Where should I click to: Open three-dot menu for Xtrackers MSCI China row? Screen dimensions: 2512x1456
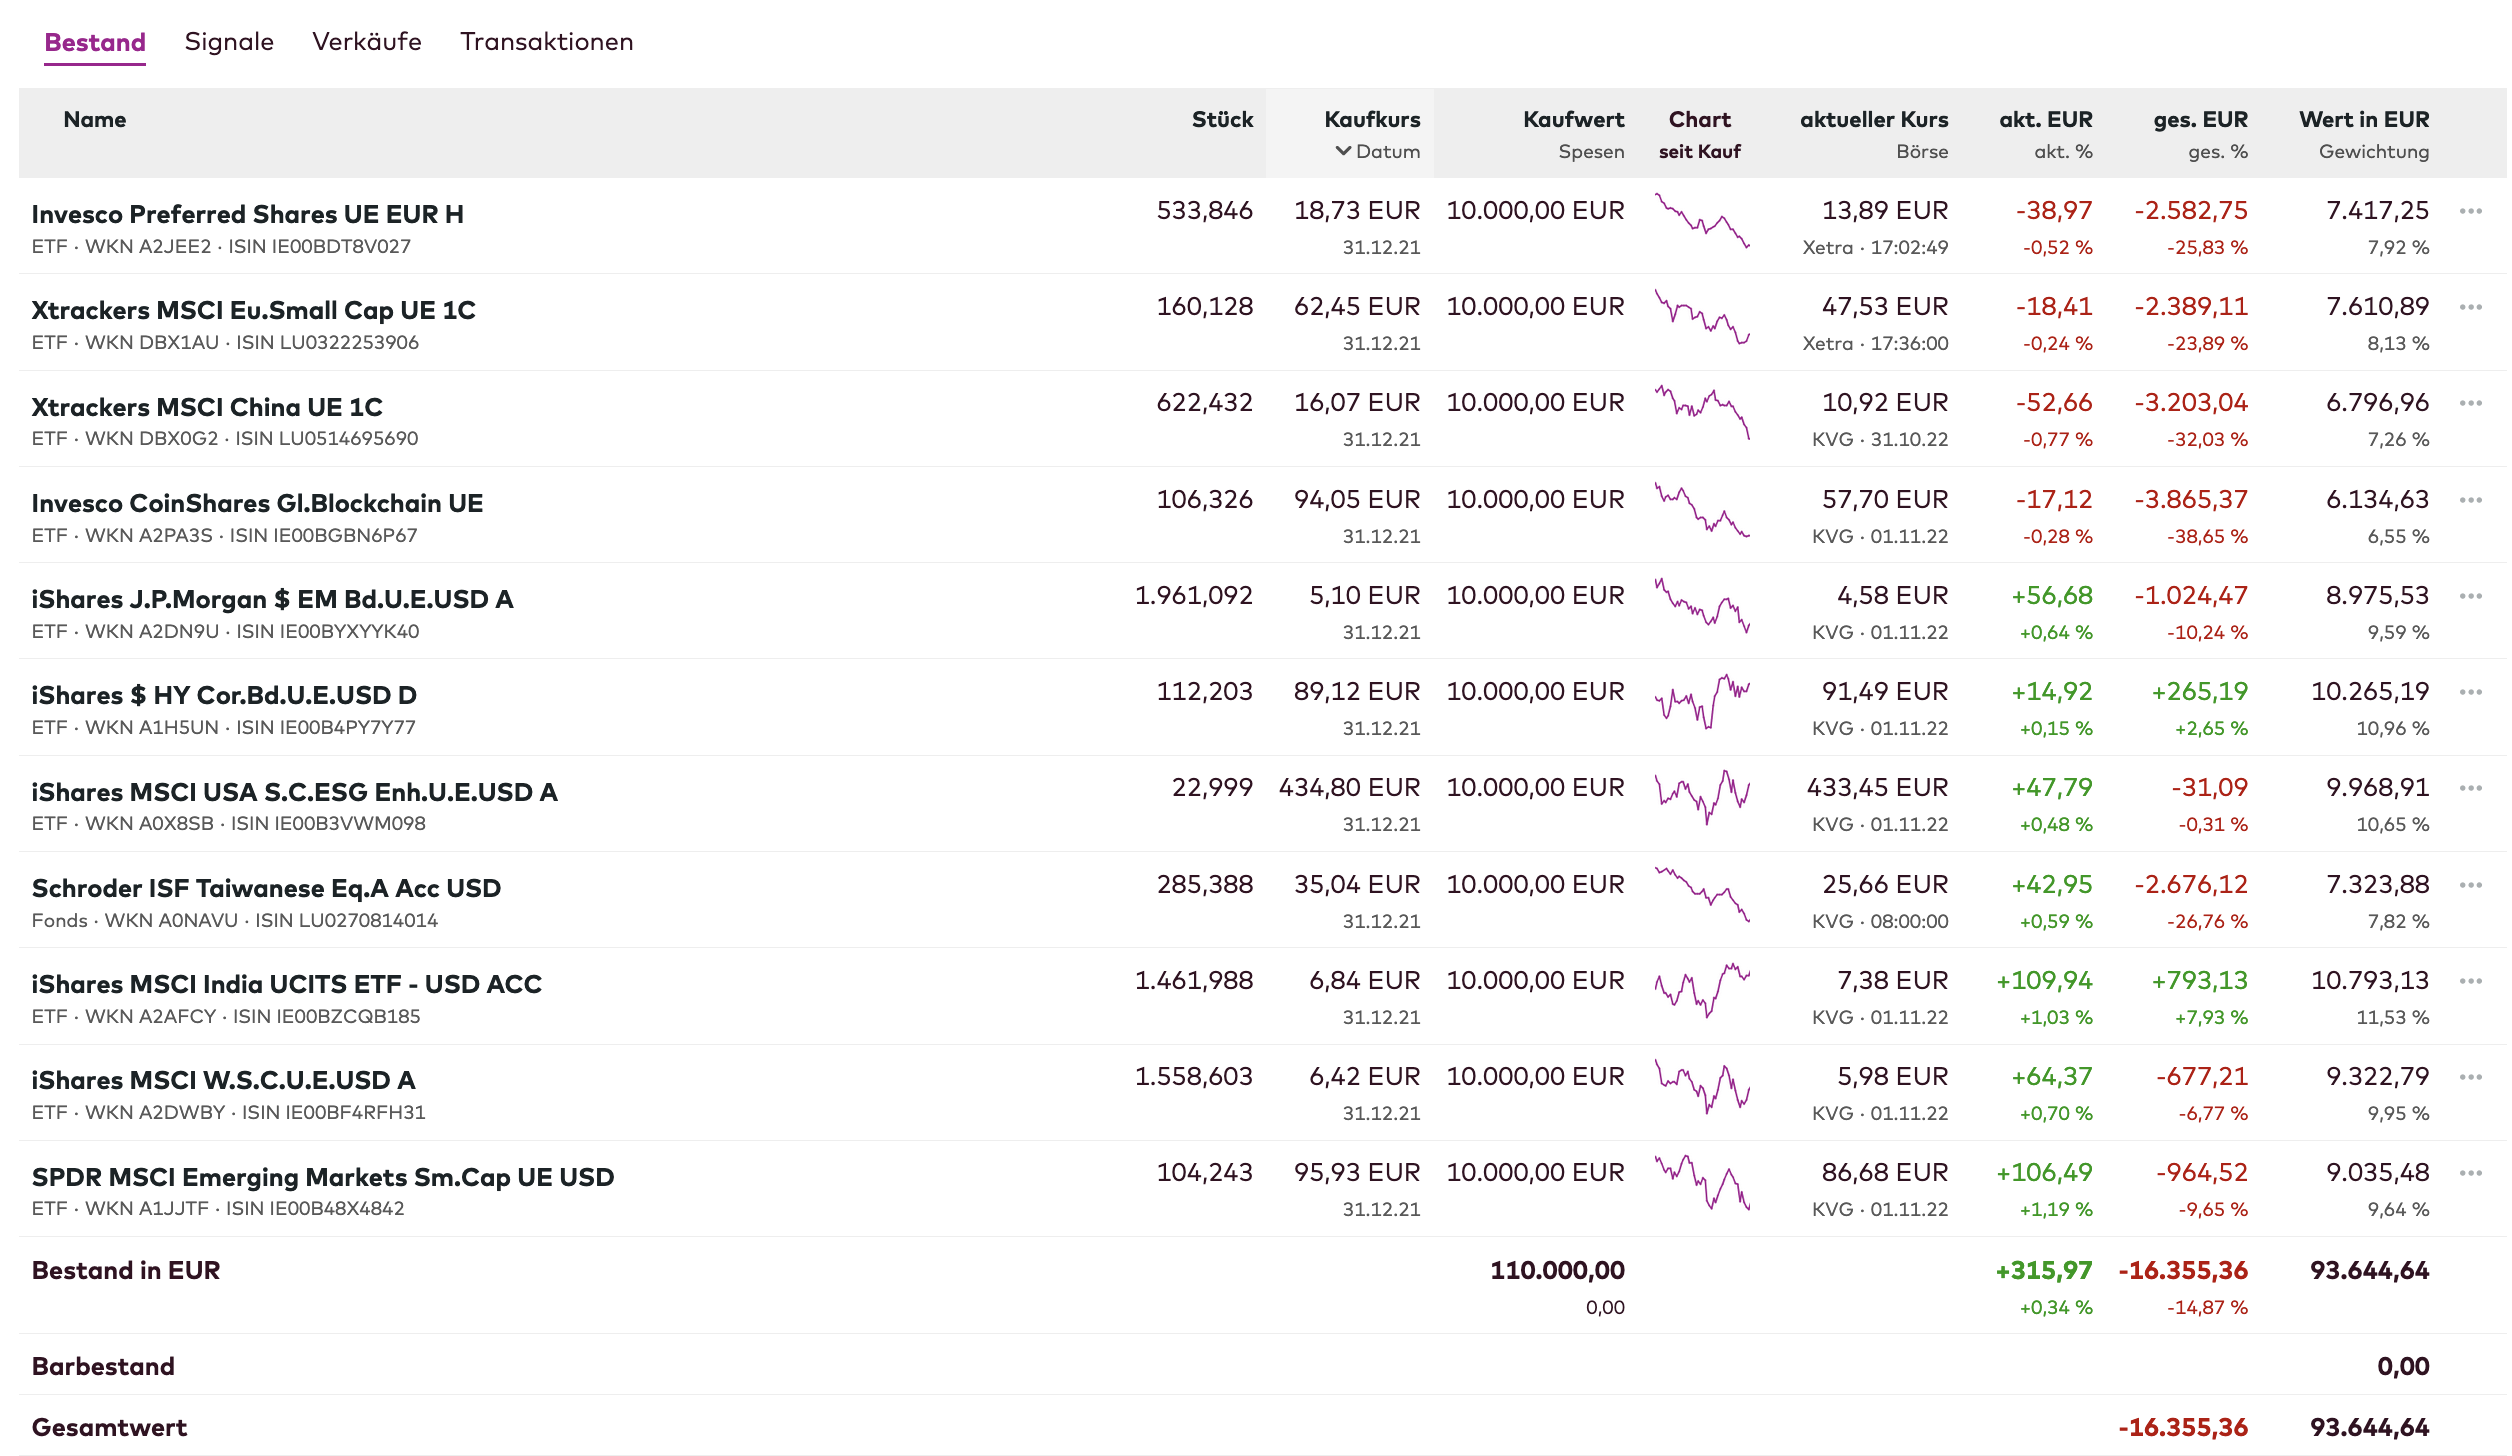point(2470,403)
